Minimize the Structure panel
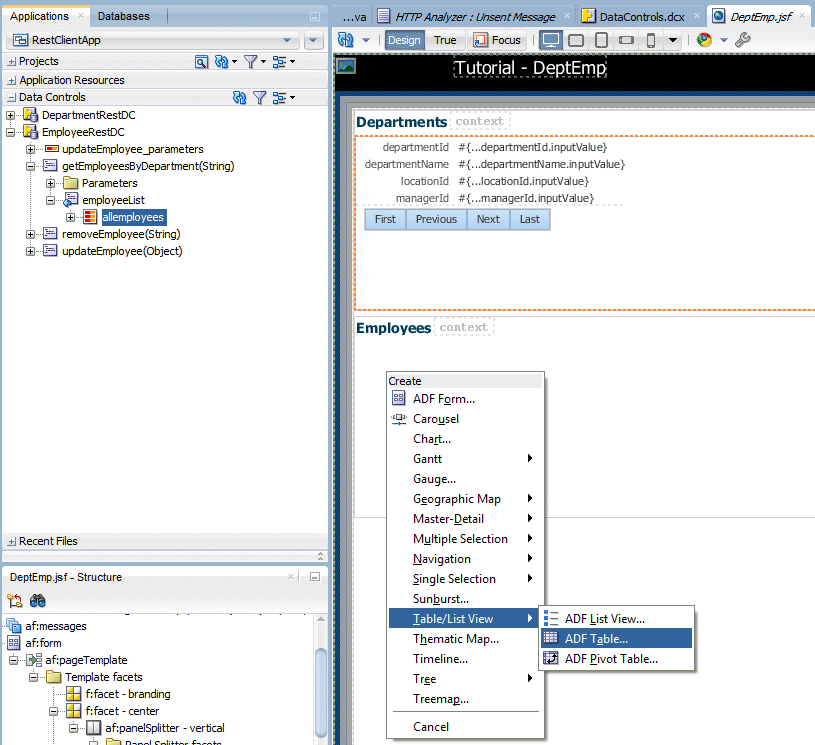Viewport: 815px width, 745px height. [x=315, y=577]
